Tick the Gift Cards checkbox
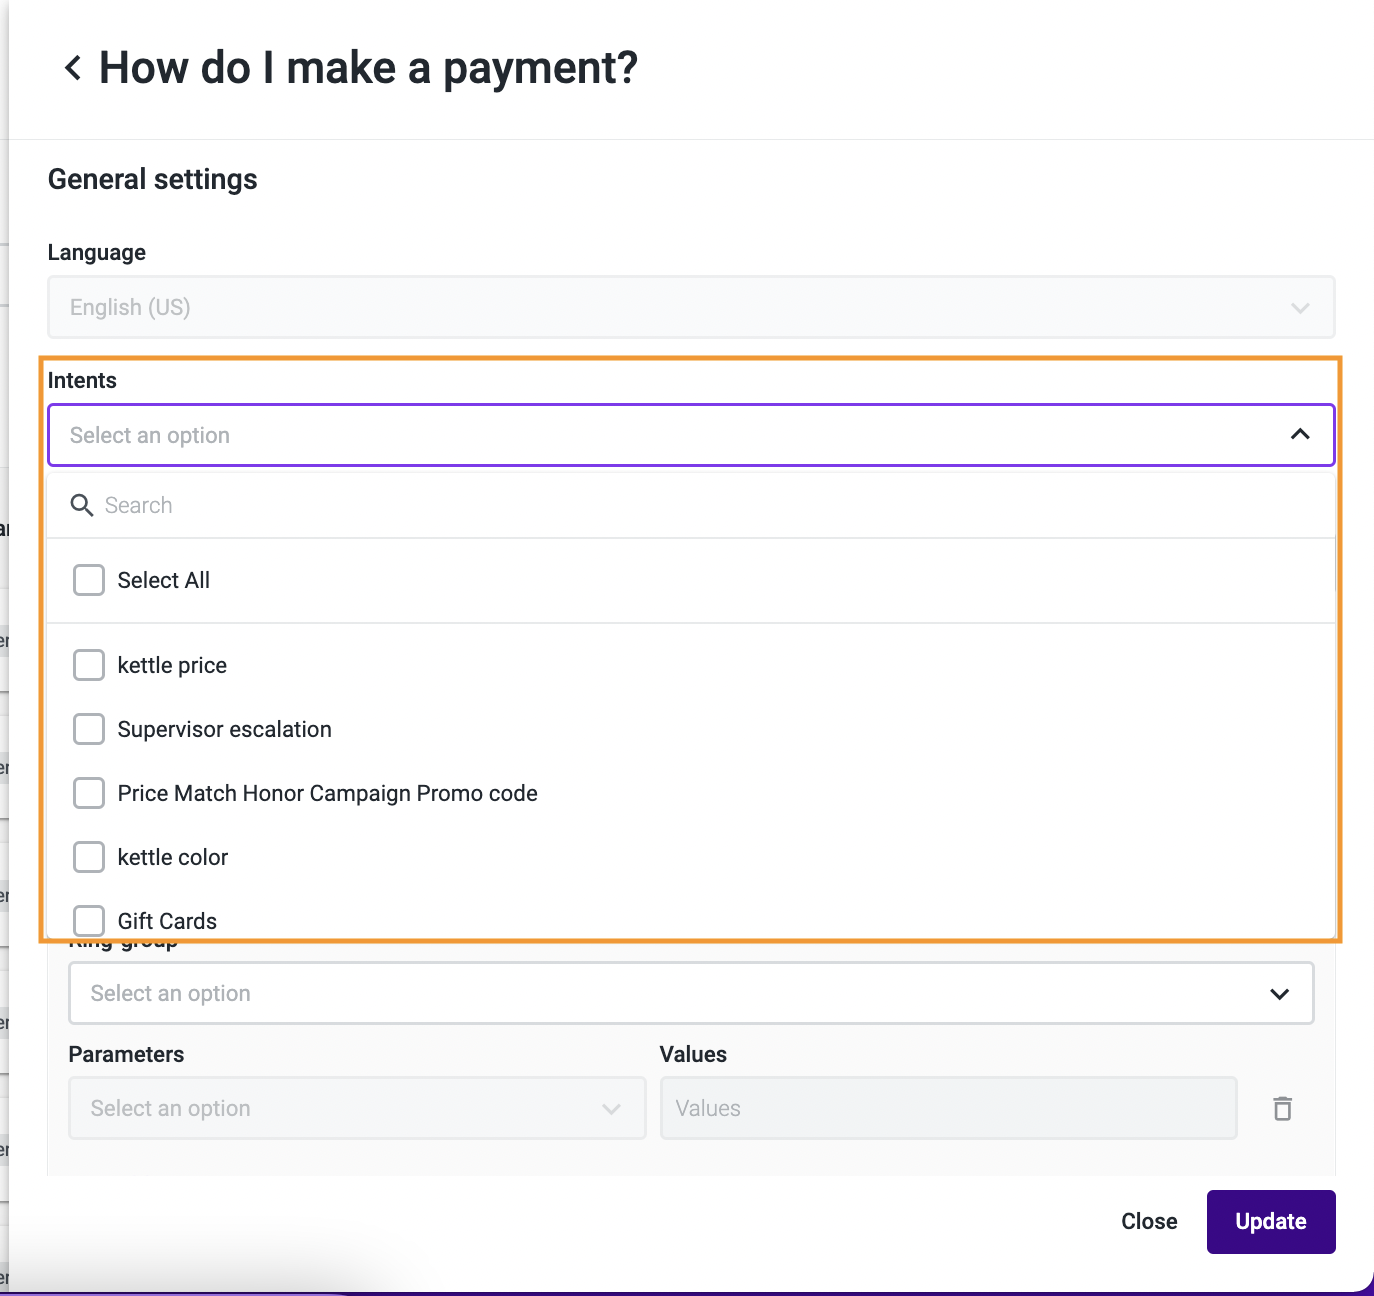Image resolution: width=1374 pixels, height=1296 pixels. (x=89, y=920)
